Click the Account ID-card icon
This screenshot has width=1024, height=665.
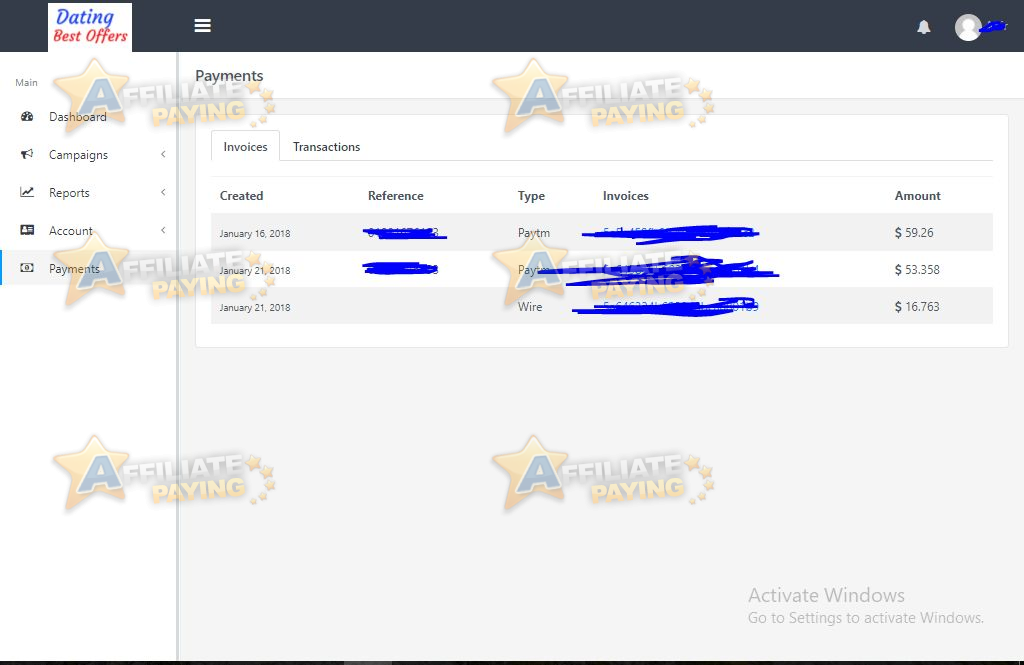25,230
